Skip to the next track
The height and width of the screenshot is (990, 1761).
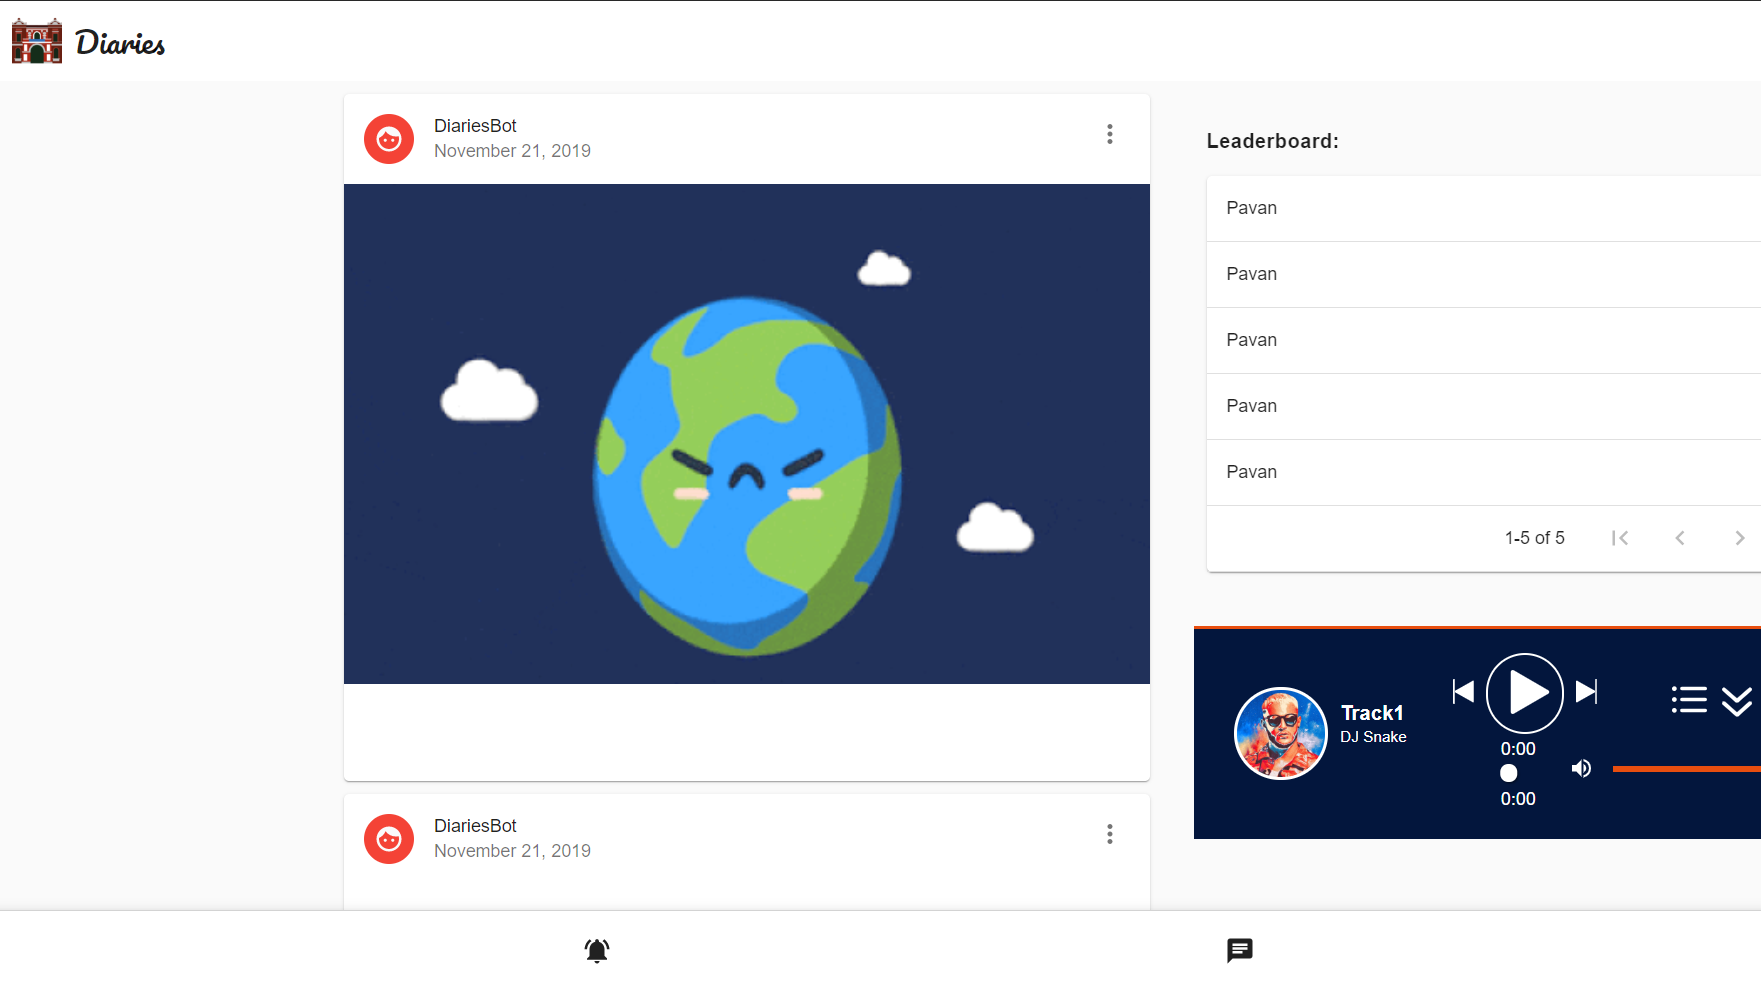[x=1586, y=692]
